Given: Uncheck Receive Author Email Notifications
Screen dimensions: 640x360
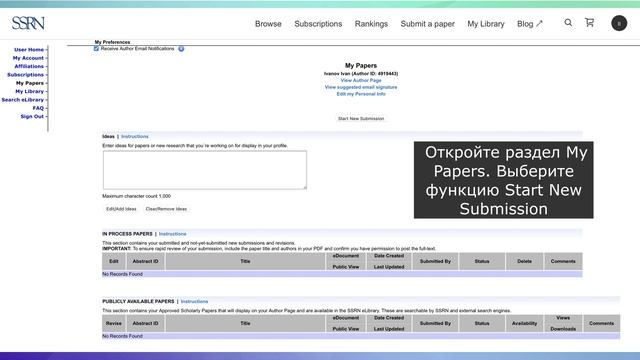Looking at the screenshot, I should click(x=96, y=49).
